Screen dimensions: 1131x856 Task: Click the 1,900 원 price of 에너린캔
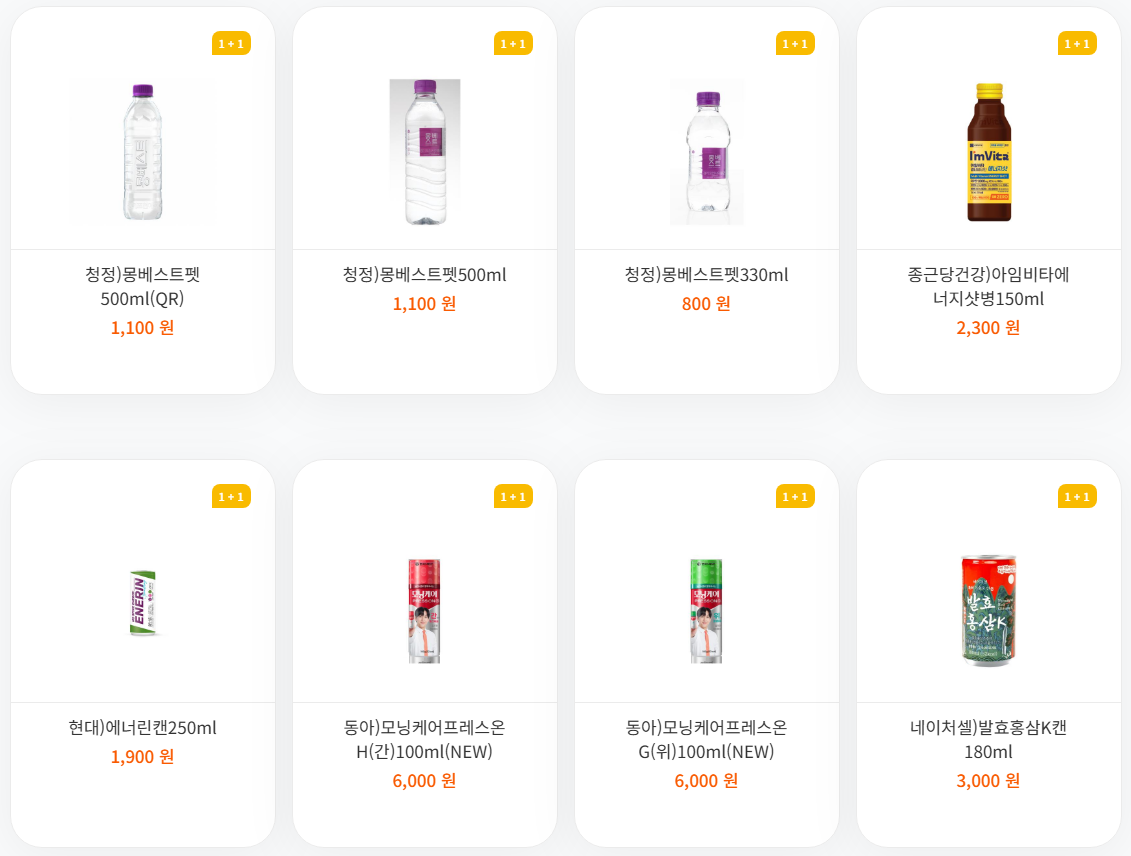[141, 757]
